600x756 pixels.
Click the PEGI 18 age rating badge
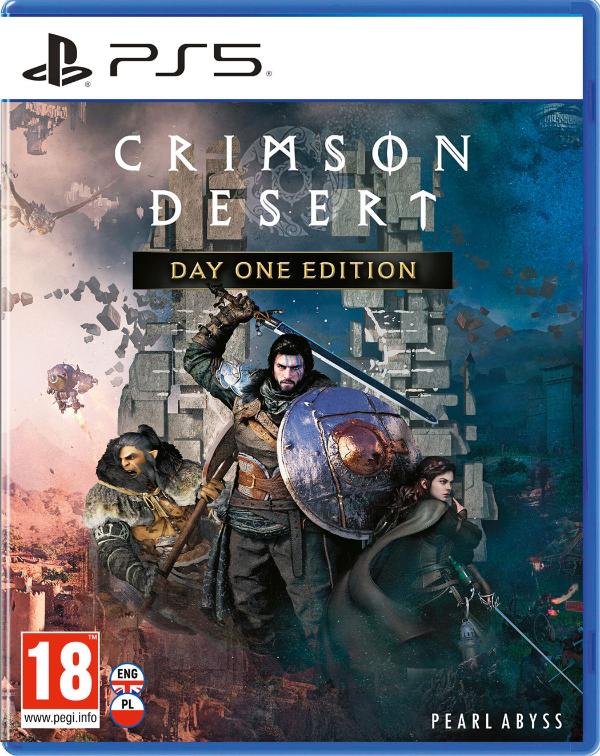pyautogui.click(x=60, y=680)
